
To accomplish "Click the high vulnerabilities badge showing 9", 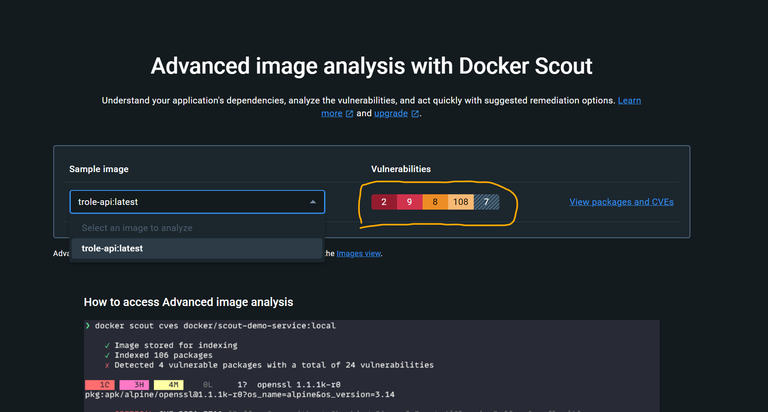I will pyautogui.click(x=409, y=202).
